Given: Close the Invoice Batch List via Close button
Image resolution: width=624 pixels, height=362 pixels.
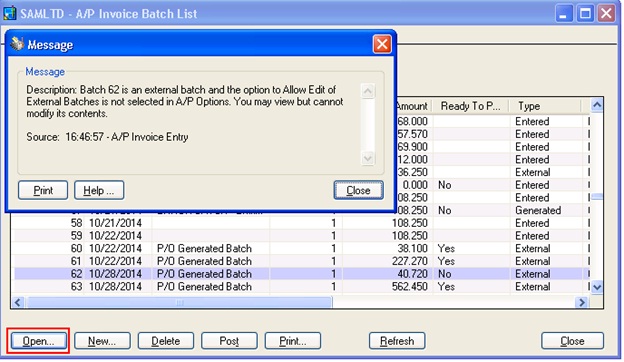Looking at the screenshot, I should [572, 341].
